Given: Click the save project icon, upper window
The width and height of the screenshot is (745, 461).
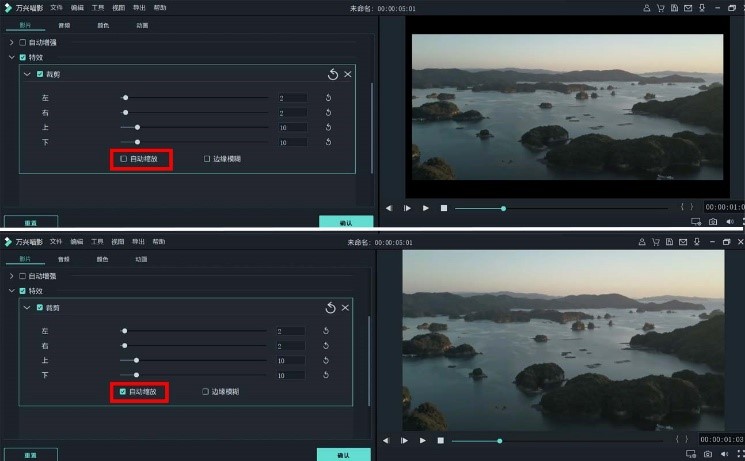Looking at the screenshot, I should pos(674,8).
